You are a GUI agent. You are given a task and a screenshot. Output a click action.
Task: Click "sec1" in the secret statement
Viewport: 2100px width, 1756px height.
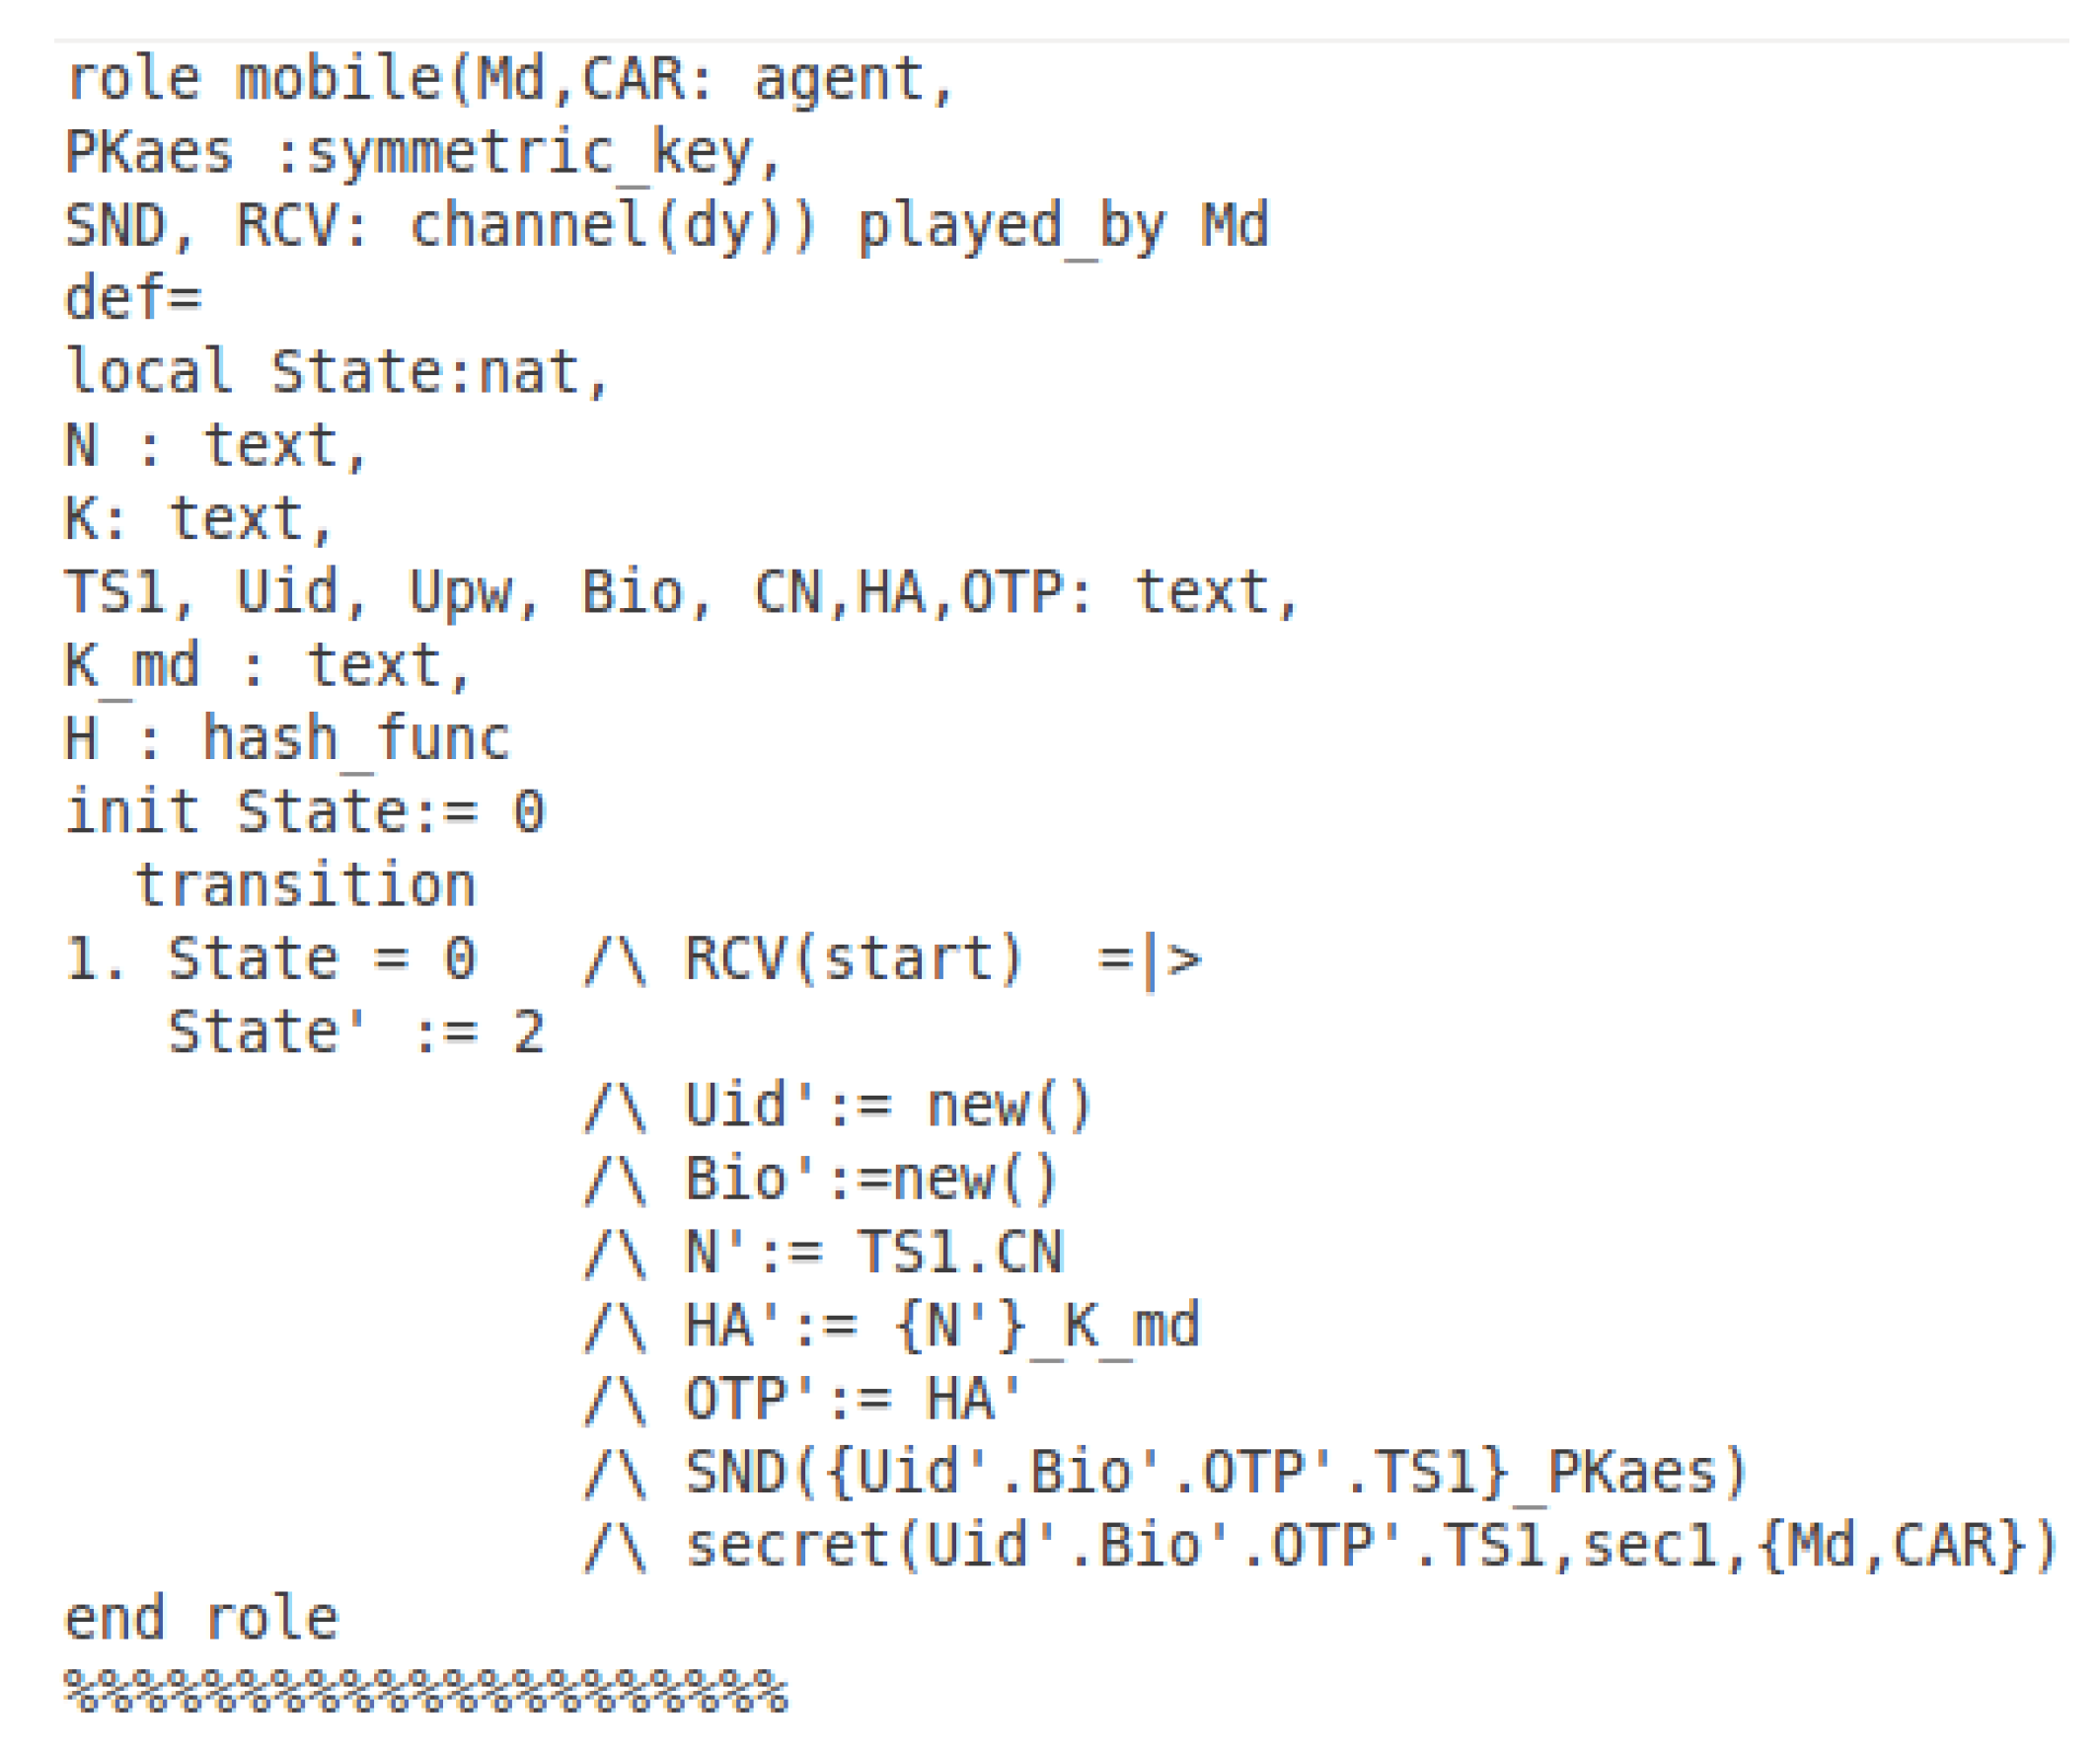[x=1647, y=1546]
